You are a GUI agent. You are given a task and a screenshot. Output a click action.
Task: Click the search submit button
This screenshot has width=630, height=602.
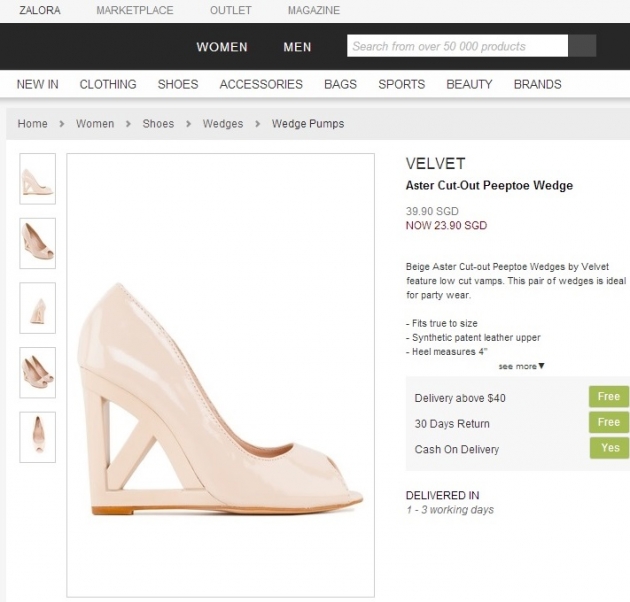coord(582,46)
